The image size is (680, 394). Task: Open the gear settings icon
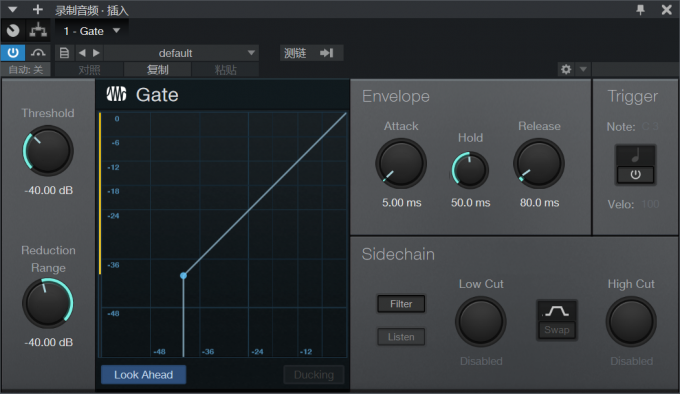566,69
